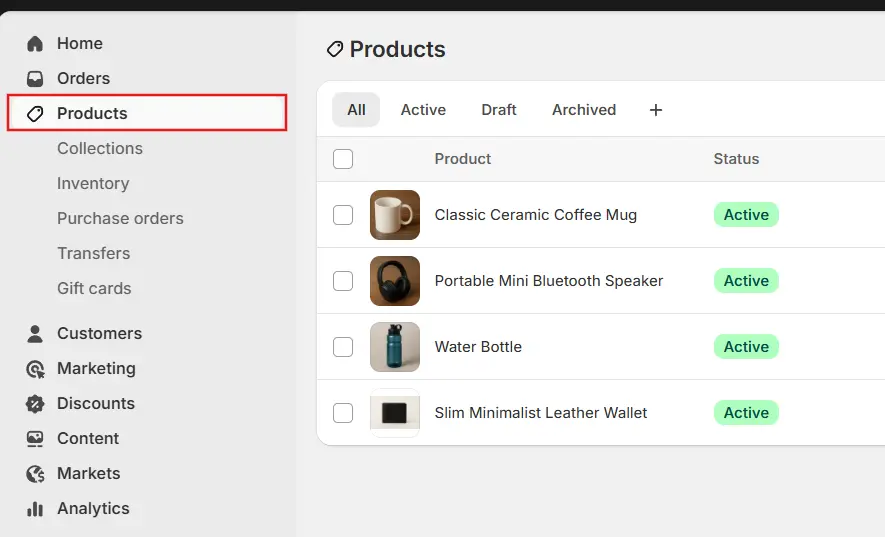Toggle the select-all products checkbox
This screenshot has width=885, height=537.
coord(343,159)
